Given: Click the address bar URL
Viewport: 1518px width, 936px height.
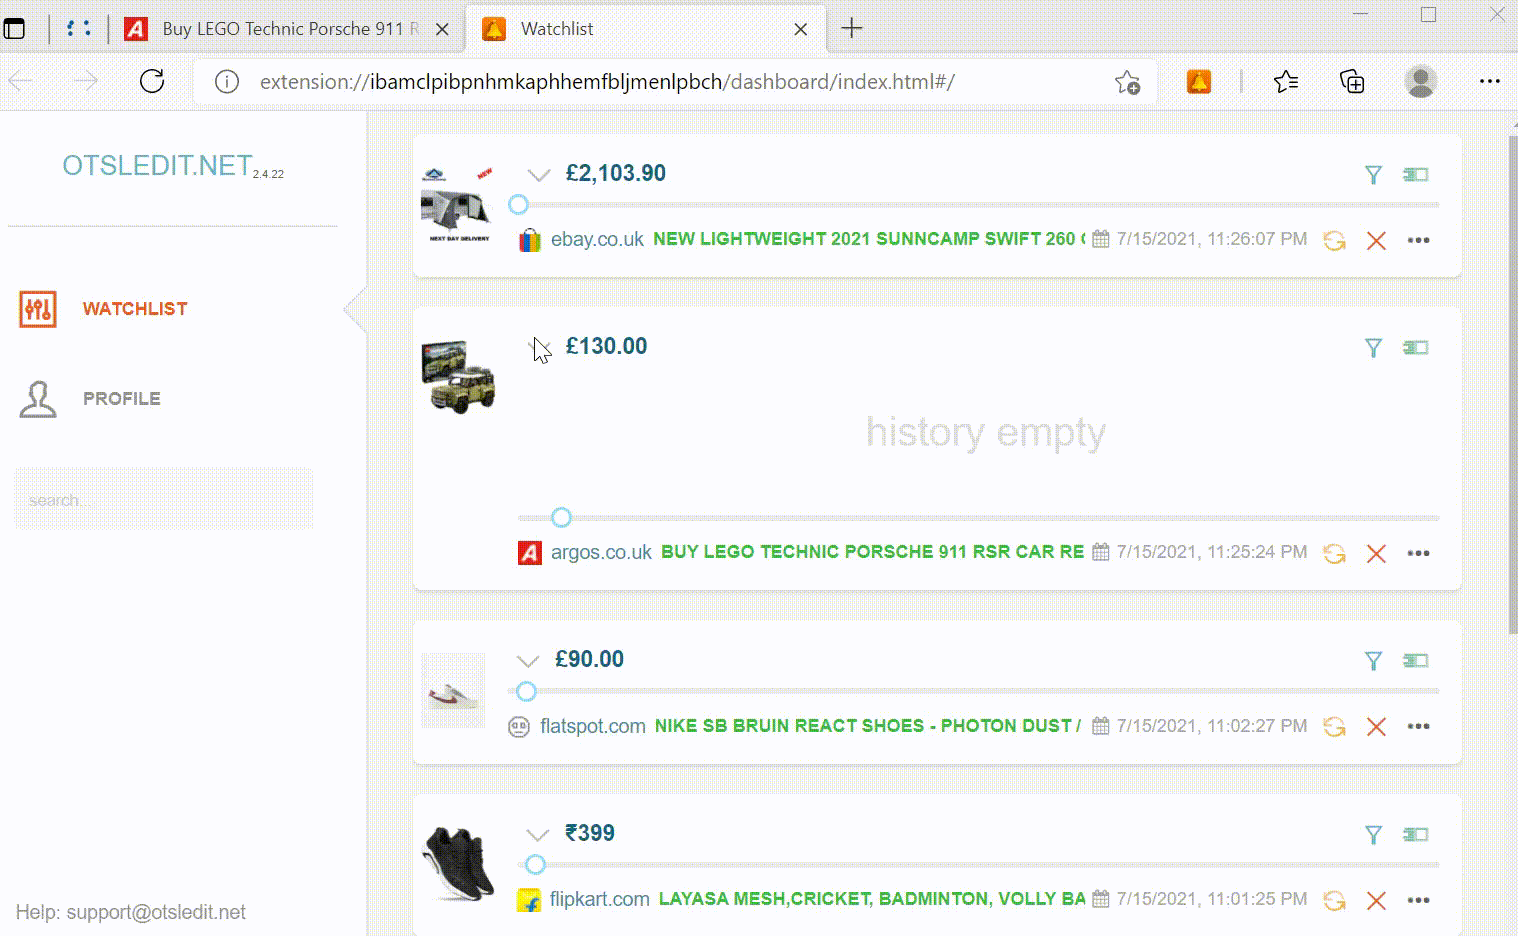Looking at the screenshot, I should pyautogui.click(x=607, y=82).
